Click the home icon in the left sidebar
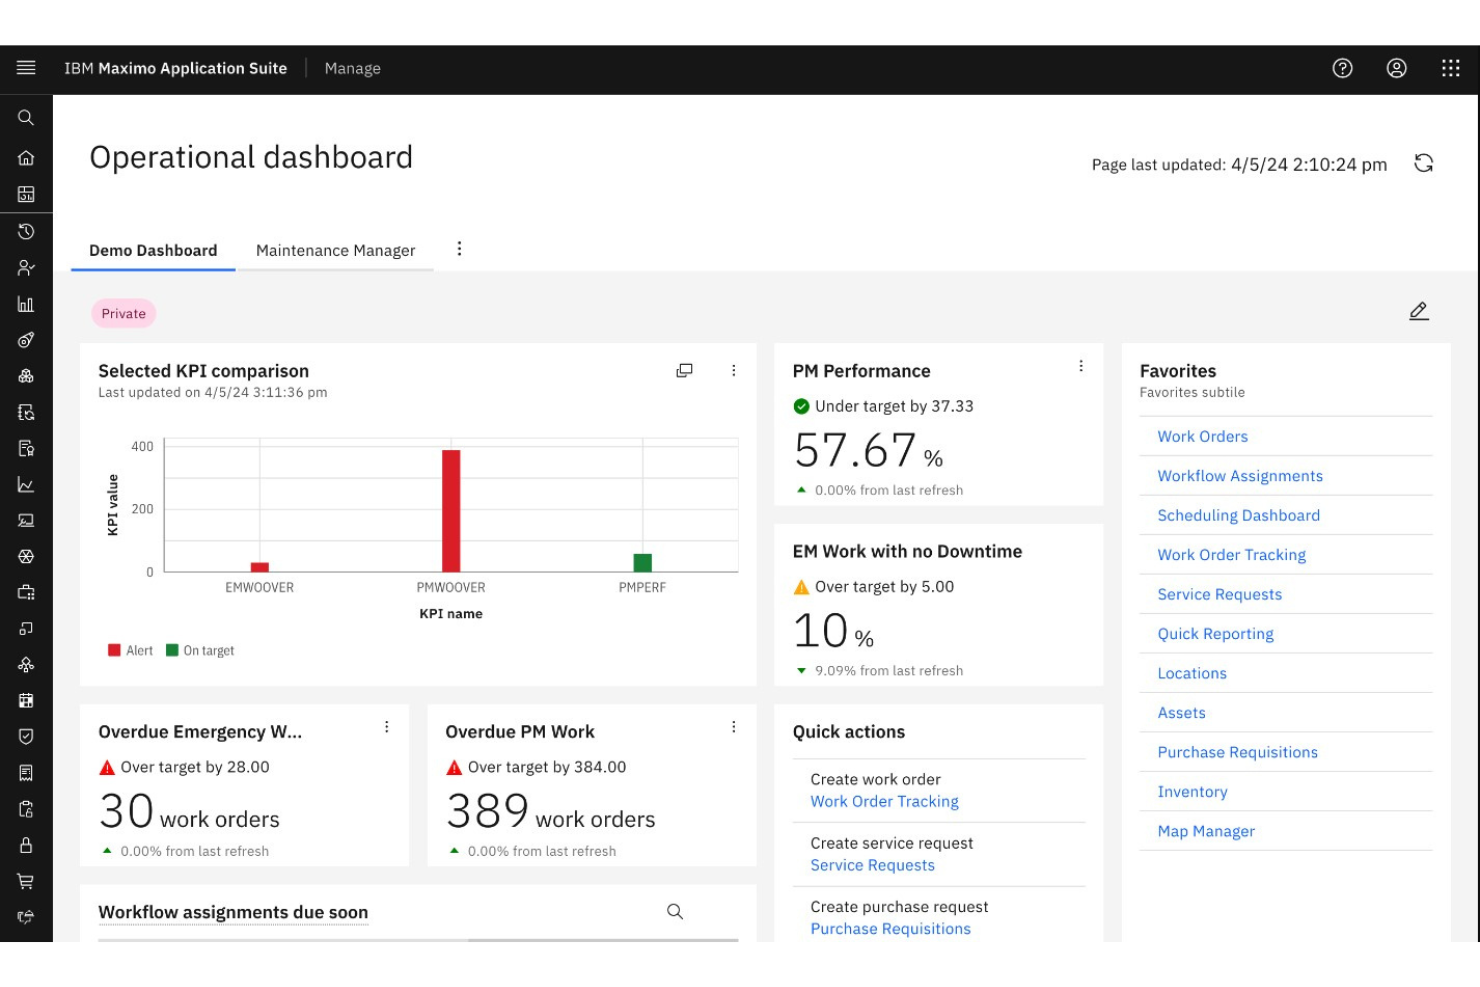Image resolution: width=1480 pixels, height=987 pixels. pyautogui.click(x=26, y=158)
